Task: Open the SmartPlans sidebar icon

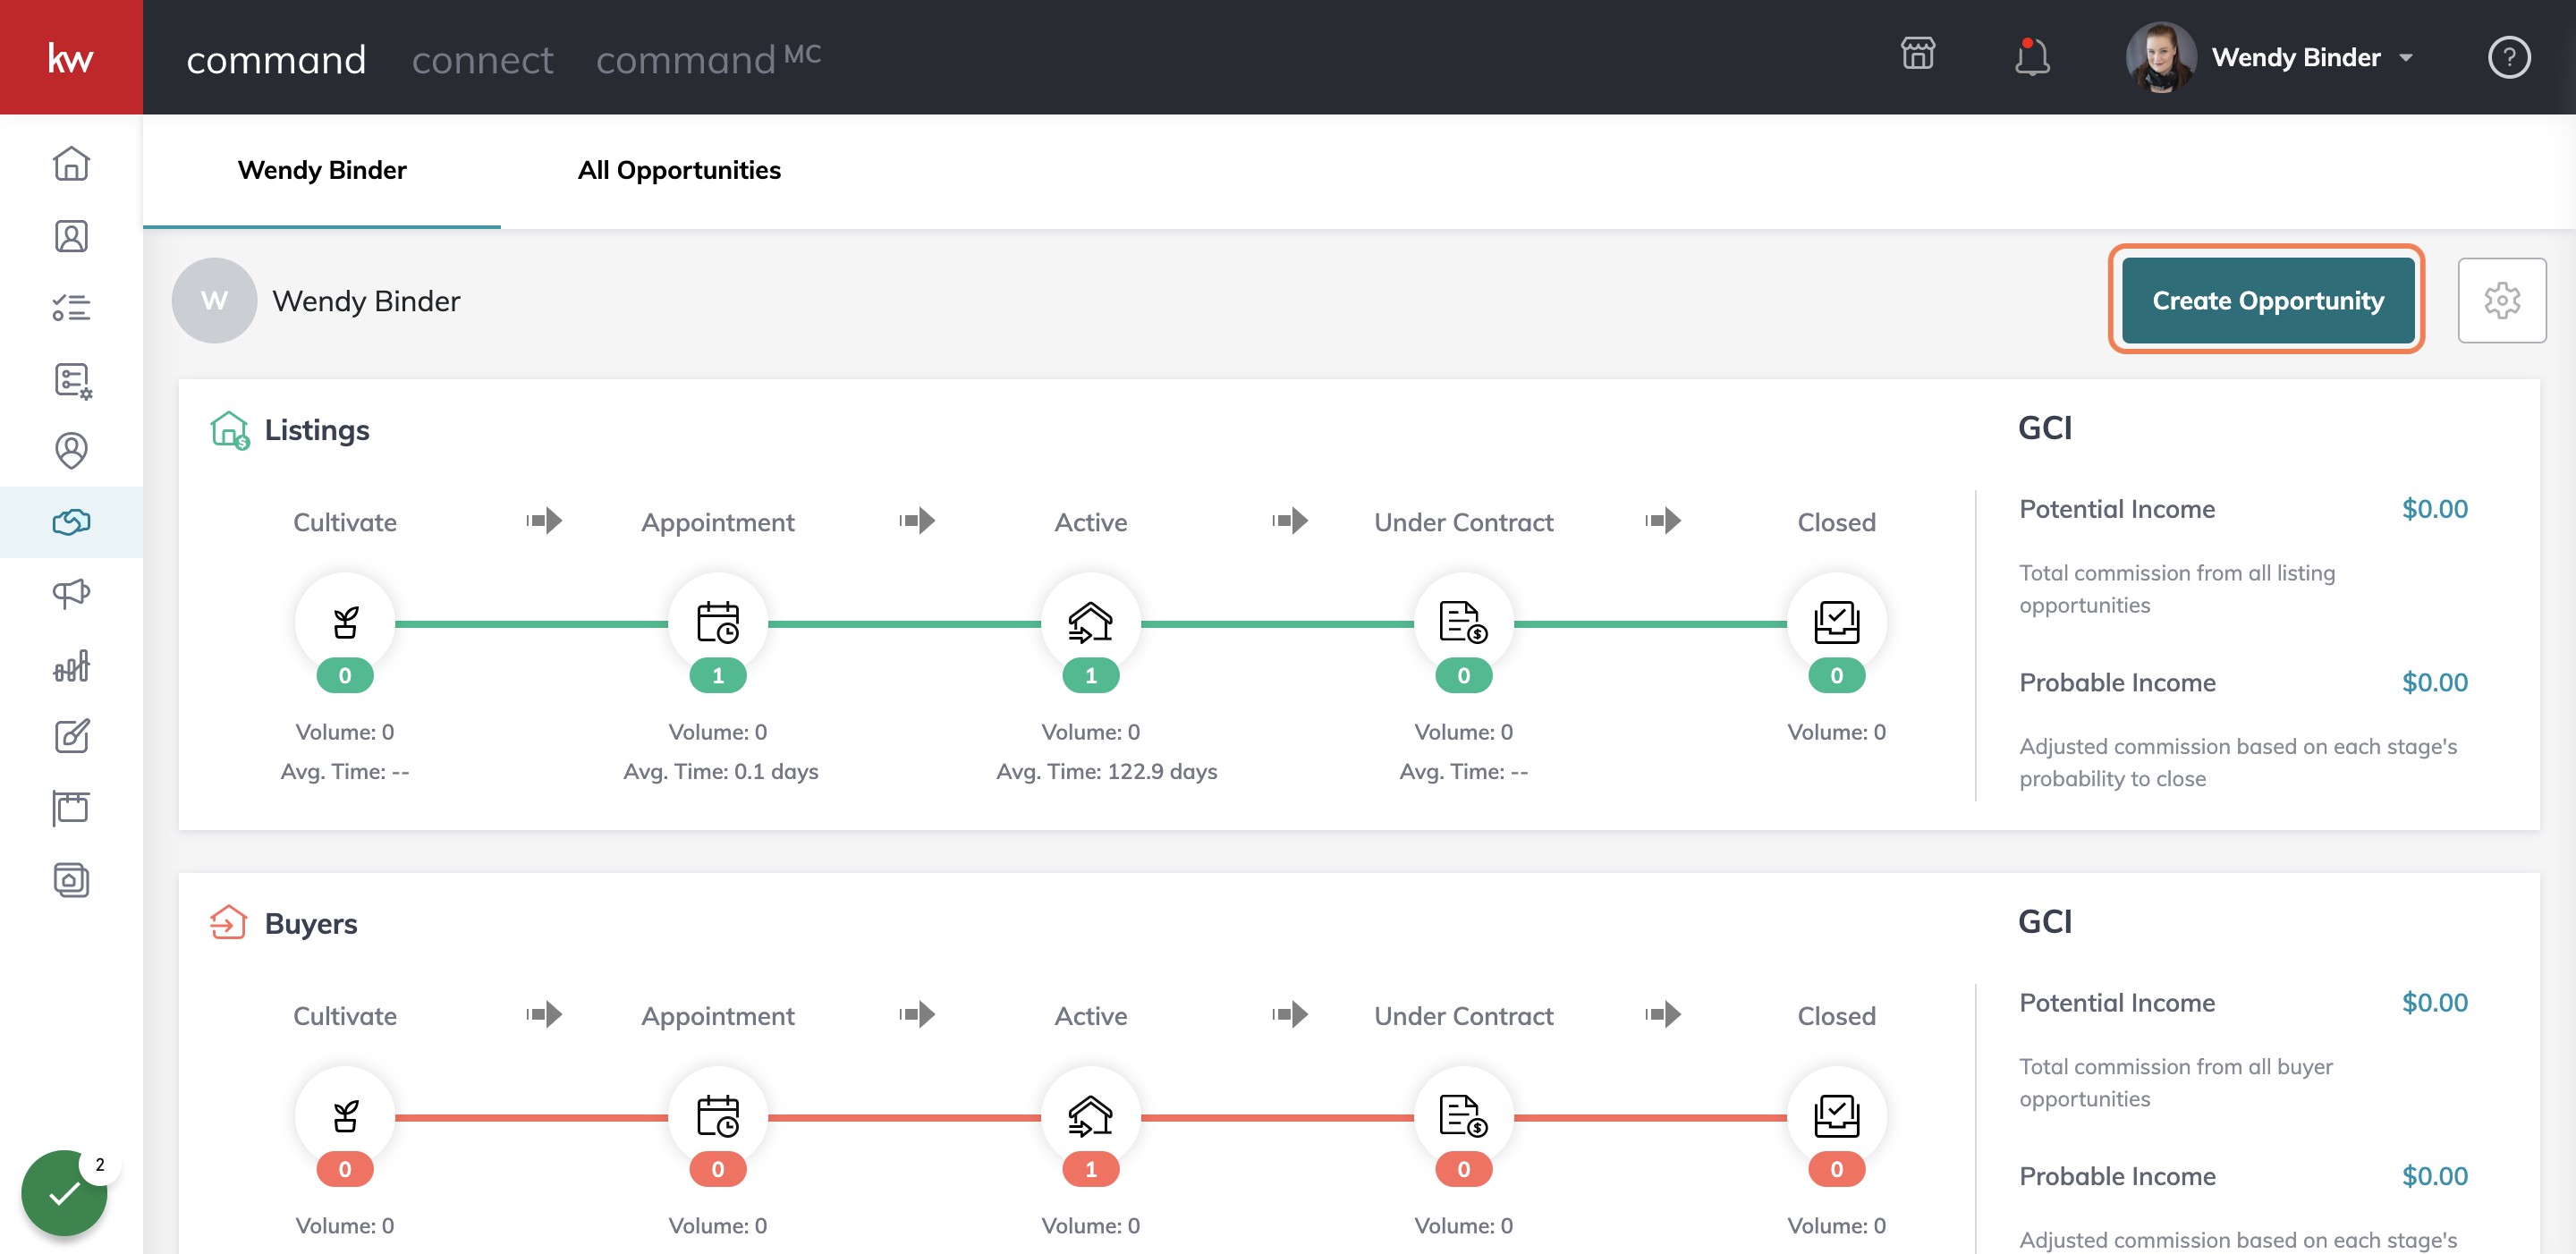Action: 72,380
